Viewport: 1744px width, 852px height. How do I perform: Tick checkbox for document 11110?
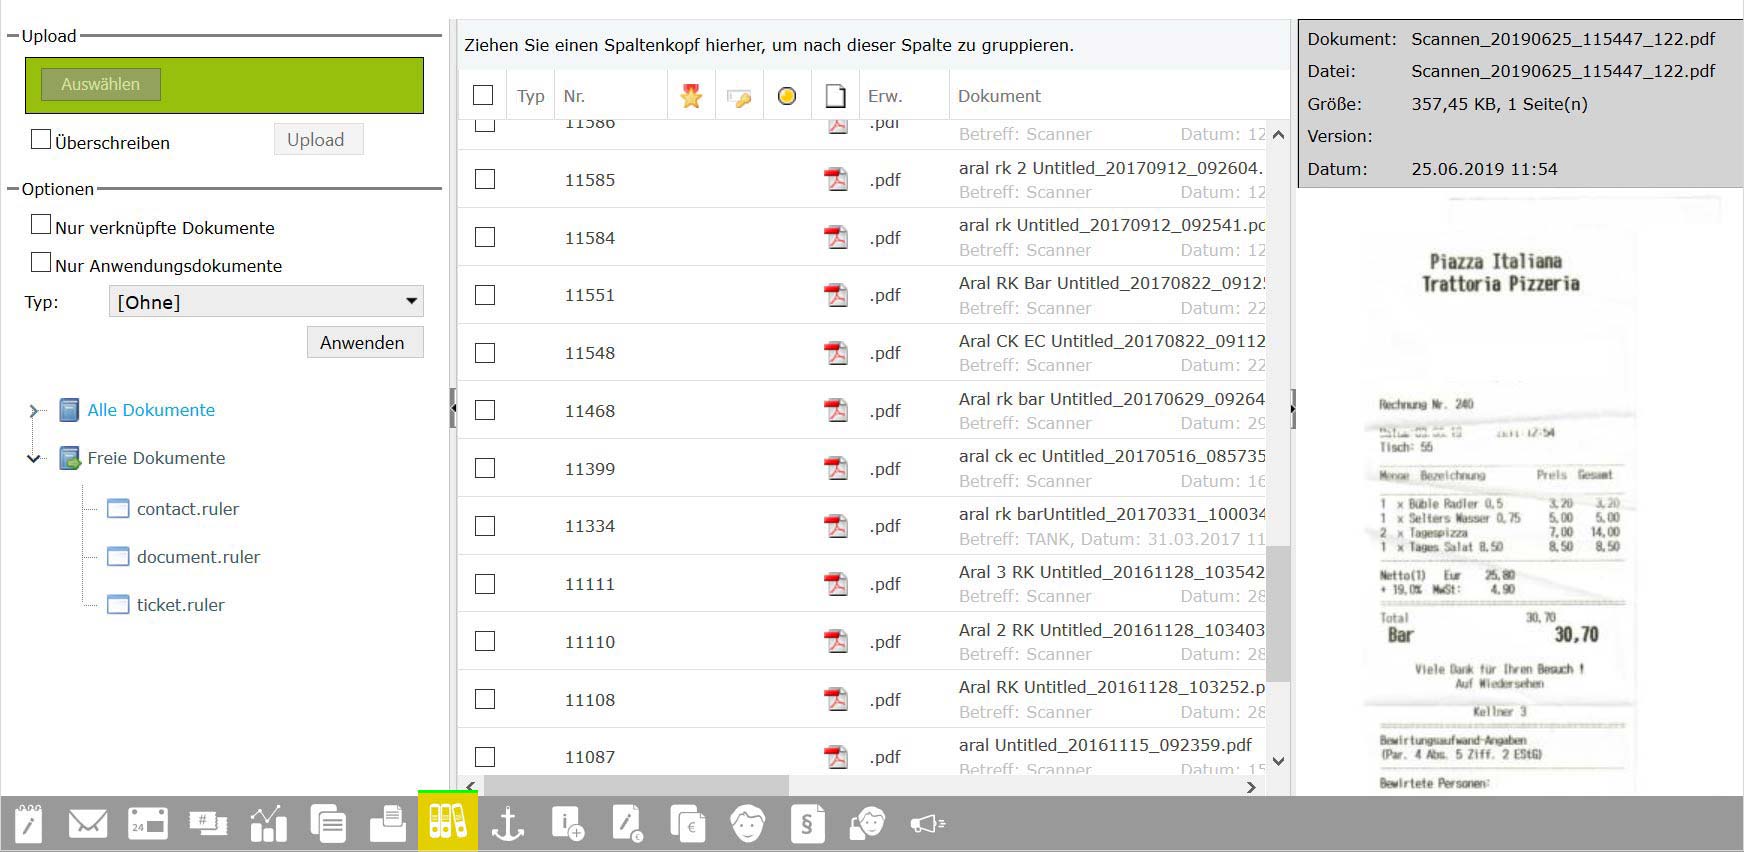(x=485, y=641)
